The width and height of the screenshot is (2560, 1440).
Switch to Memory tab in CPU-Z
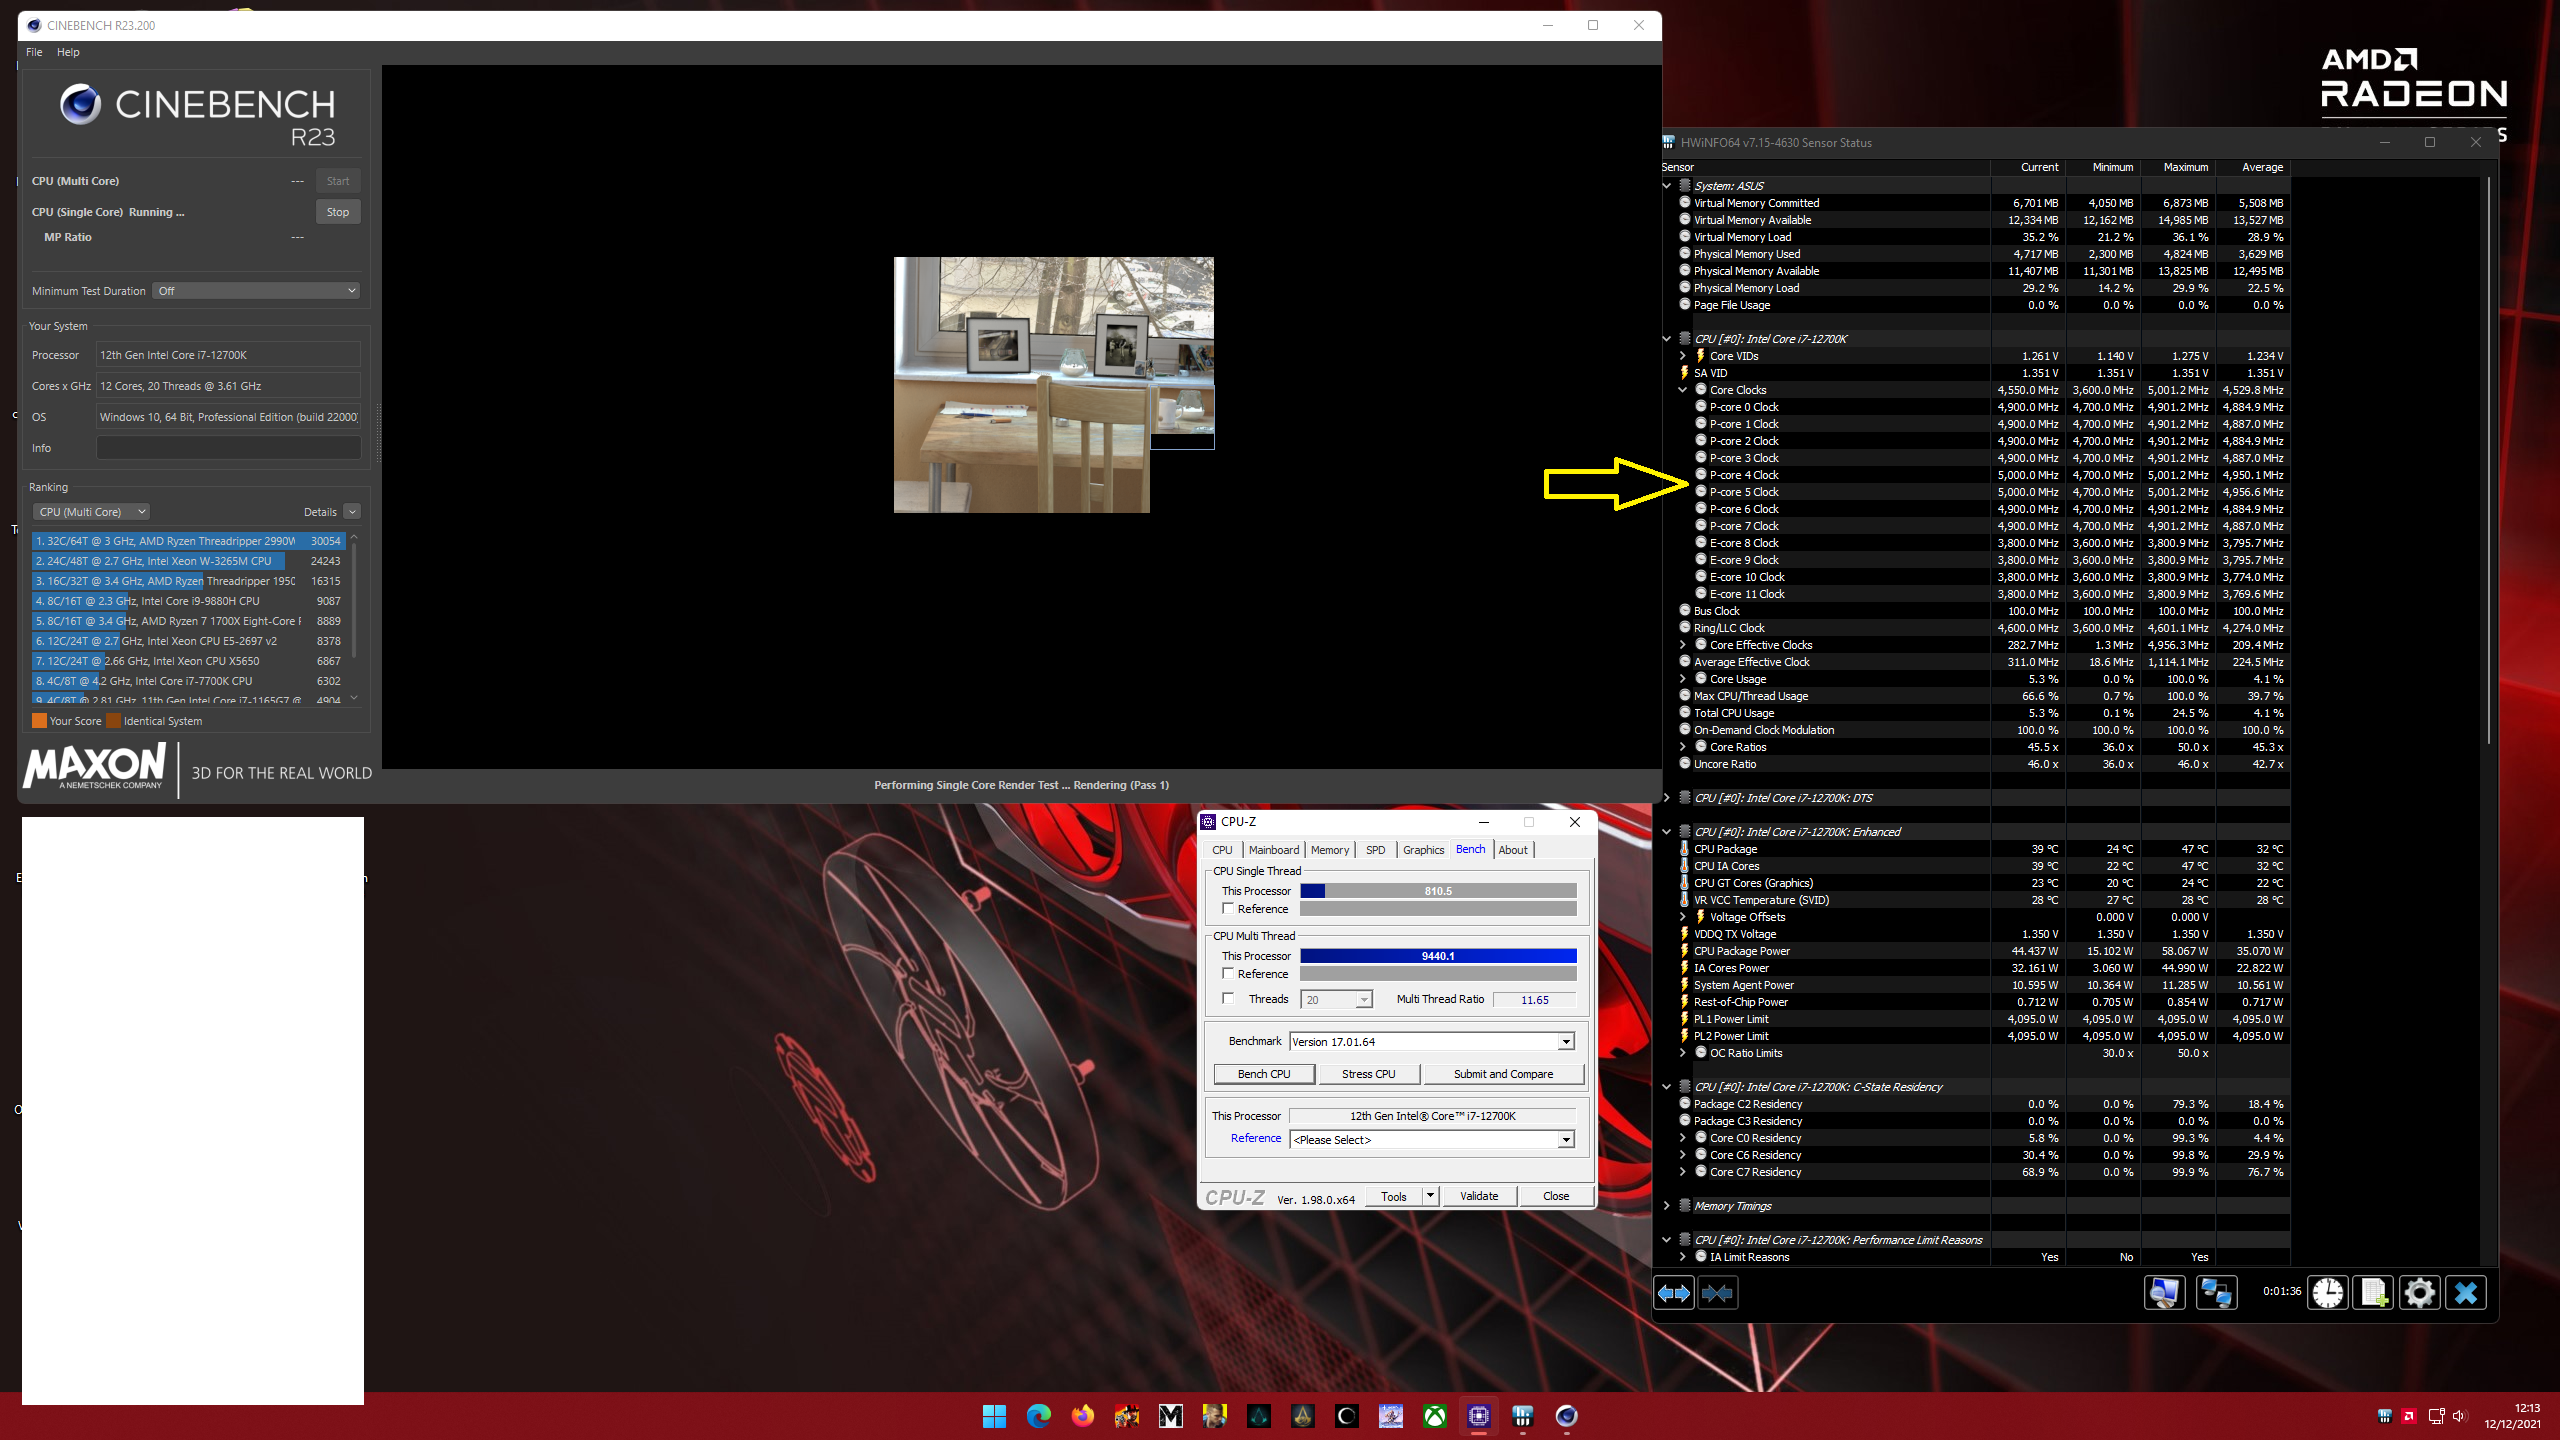pyautogui.click(x=1330, y=850)
